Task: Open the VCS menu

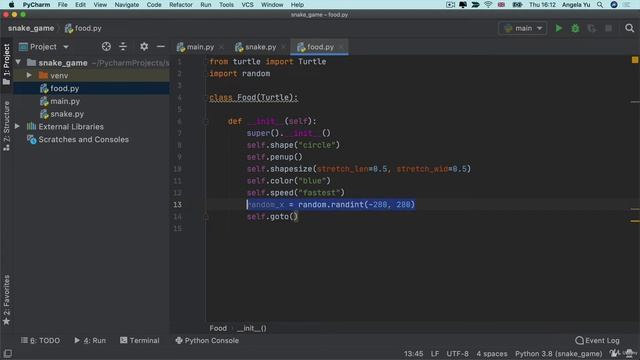Action: coord(247,5)
